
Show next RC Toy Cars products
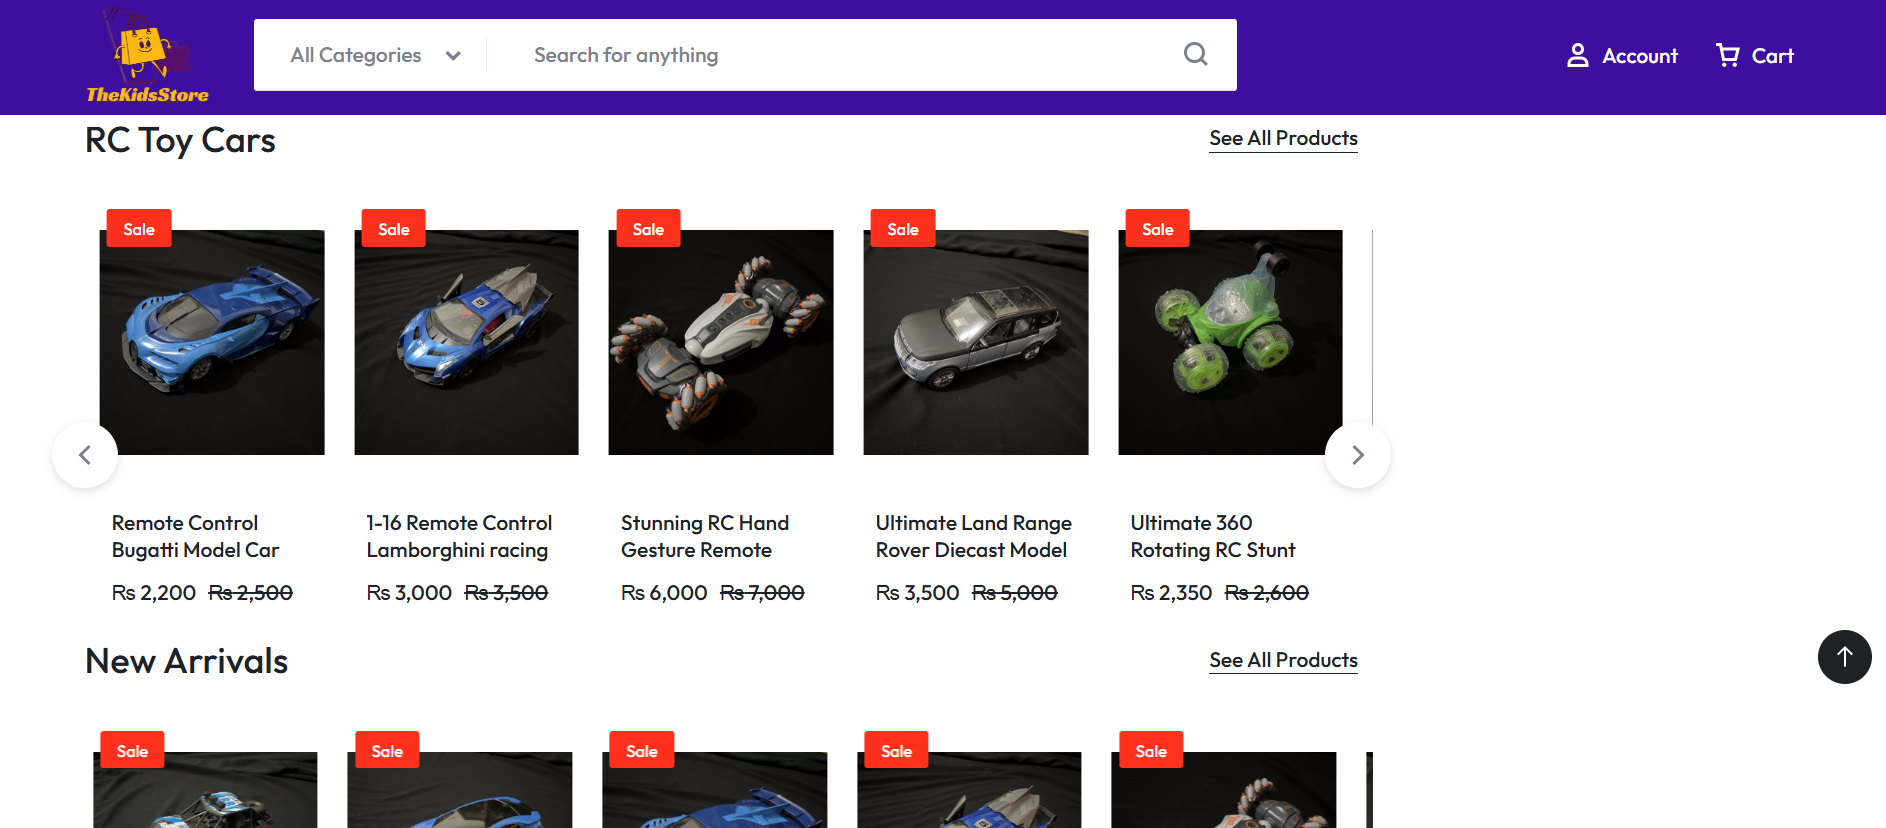coord(1357,455)
